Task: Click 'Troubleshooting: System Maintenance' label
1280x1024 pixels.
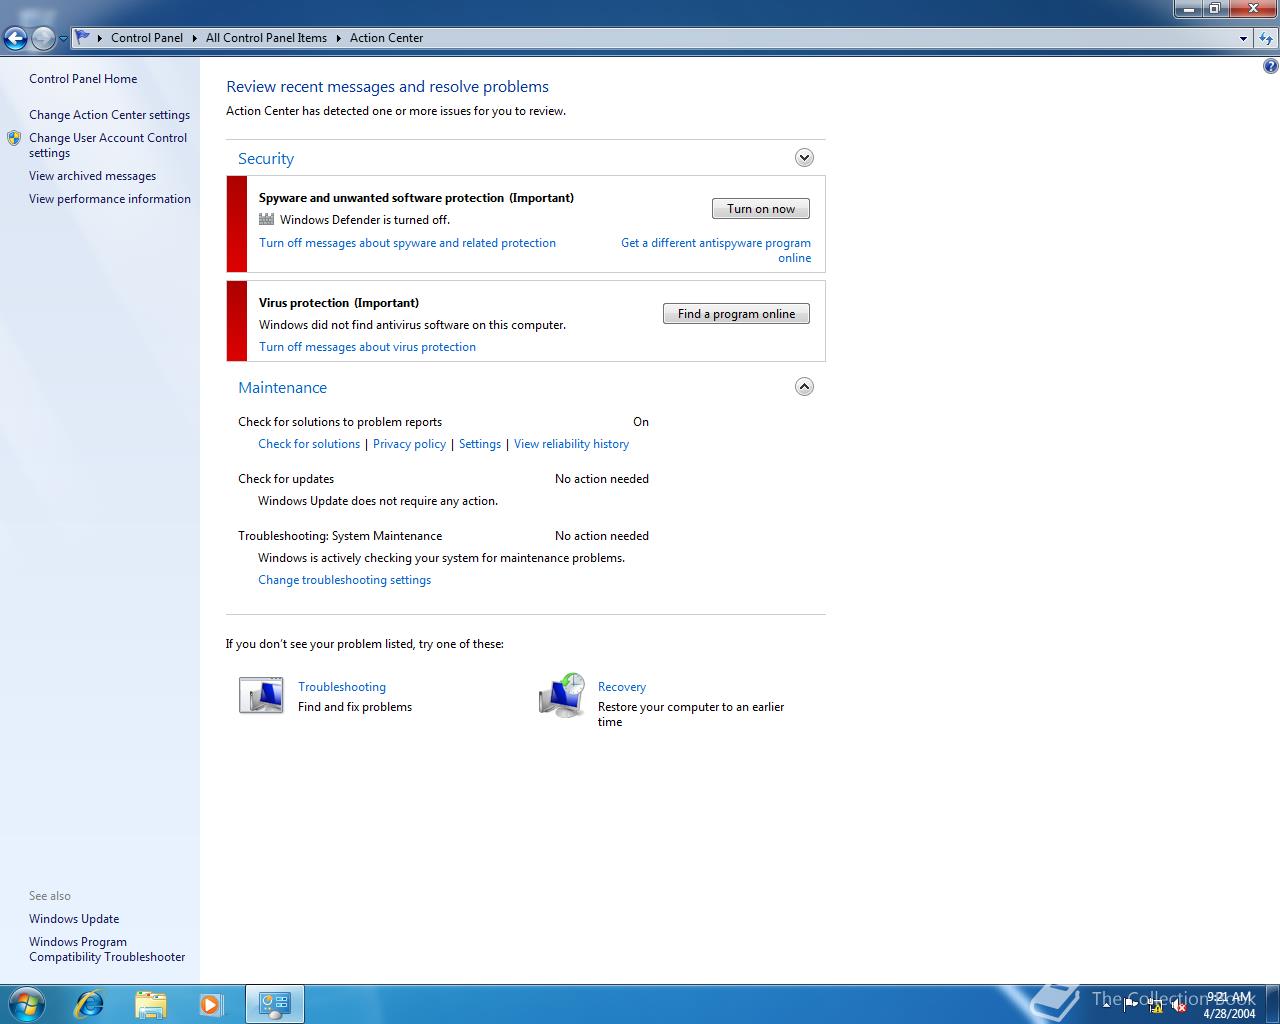Action: click(x=340, y=536)
